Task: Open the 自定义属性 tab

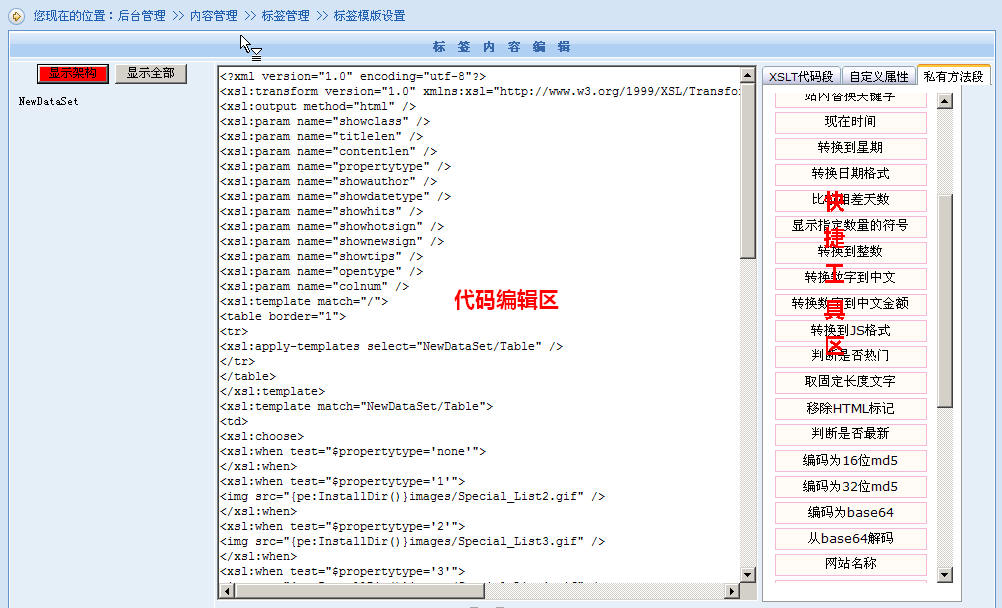Action: point(879,76)
